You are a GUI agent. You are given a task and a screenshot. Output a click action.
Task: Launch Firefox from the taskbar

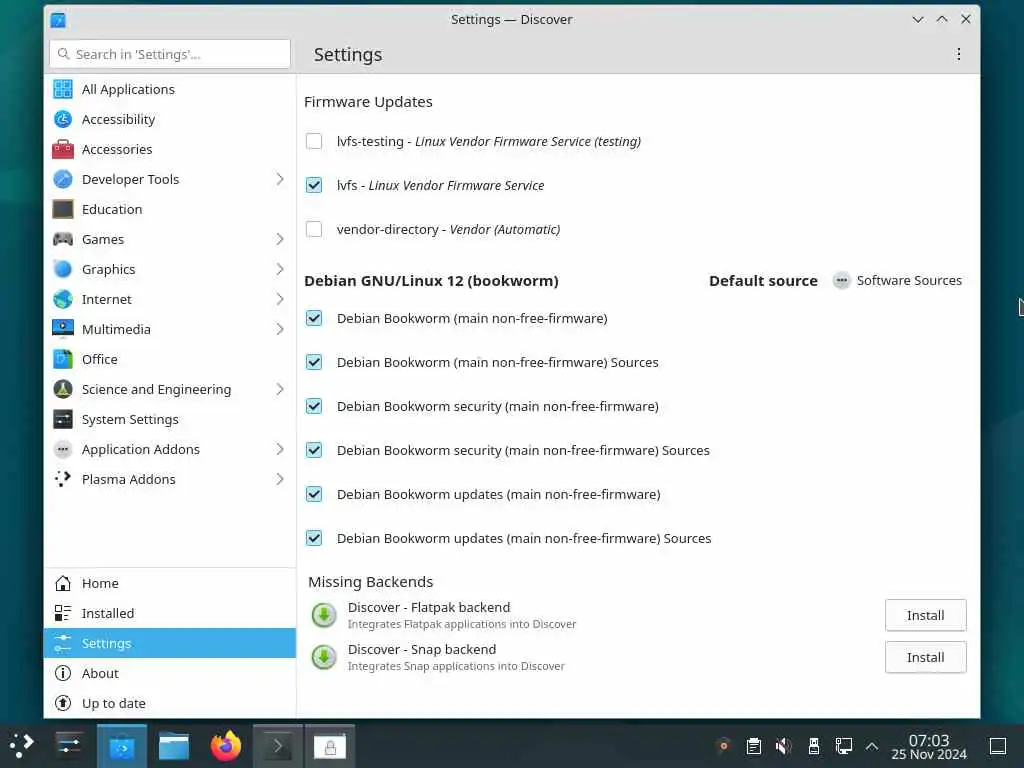pyautogui.click(x=225, y=745)
